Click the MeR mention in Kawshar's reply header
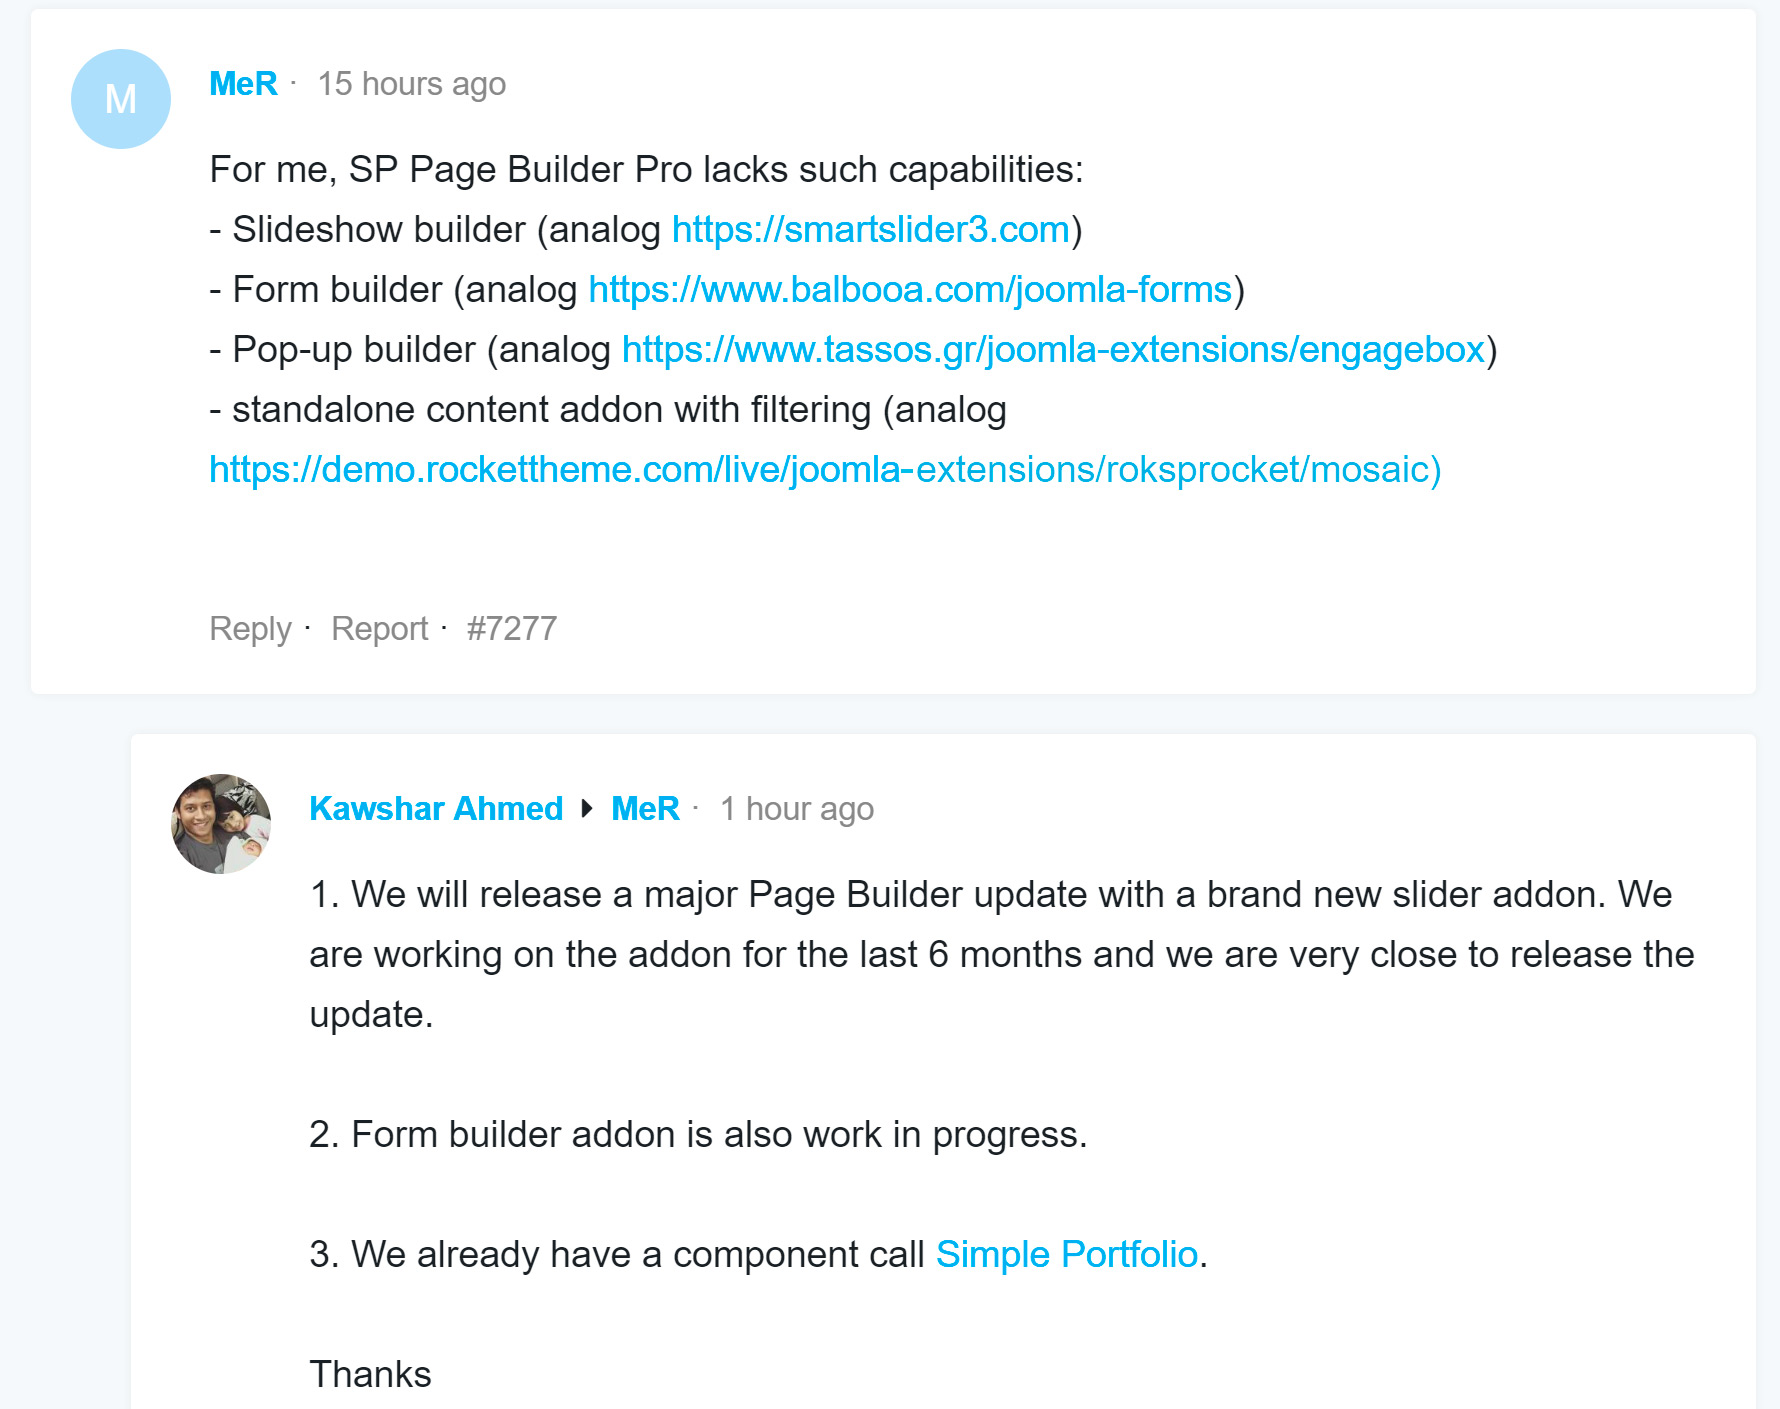Image resolution: width=1780 pixels, height=1409 pixels. pos(645,808)
